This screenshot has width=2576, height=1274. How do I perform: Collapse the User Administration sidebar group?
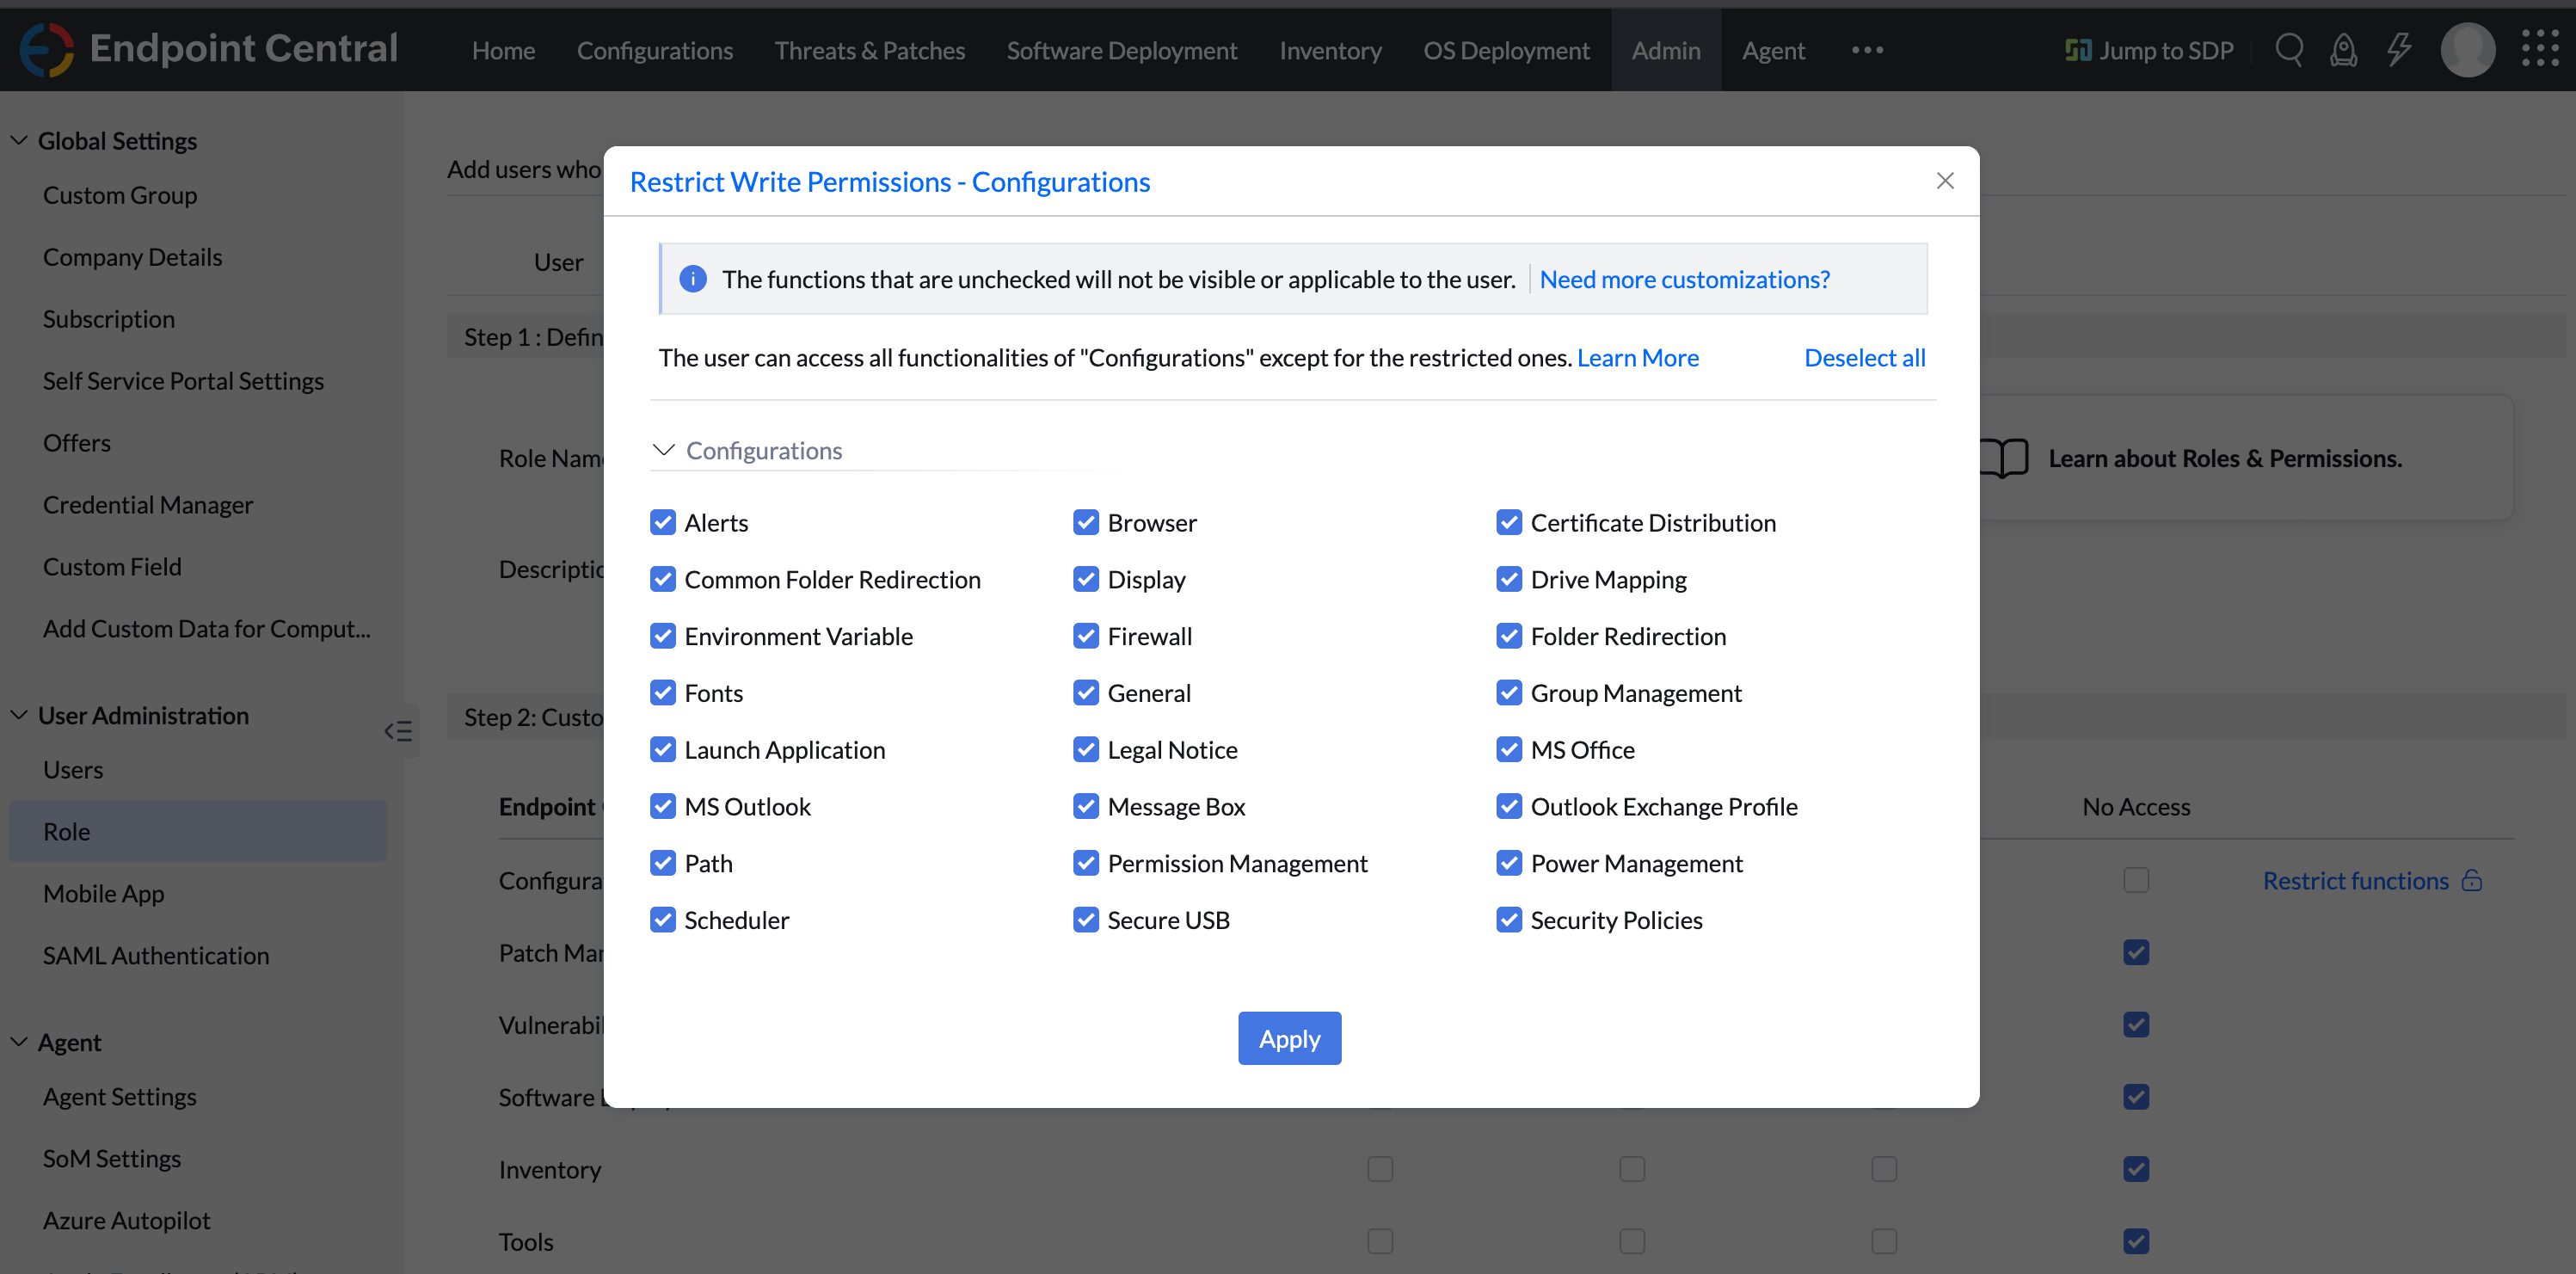tap(17, 714)
